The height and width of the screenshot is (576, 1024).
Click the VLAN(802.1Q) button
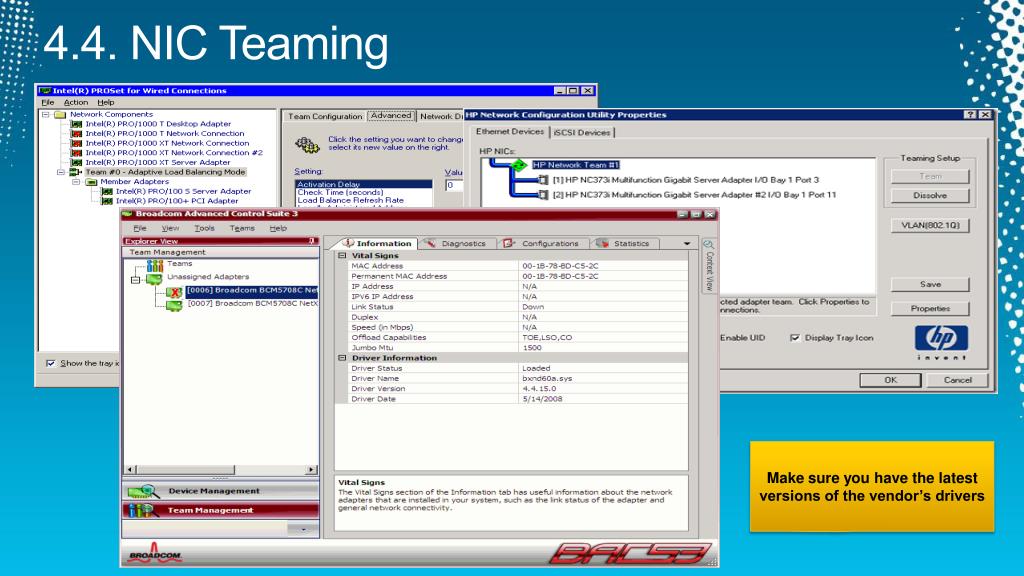[930, 225]
